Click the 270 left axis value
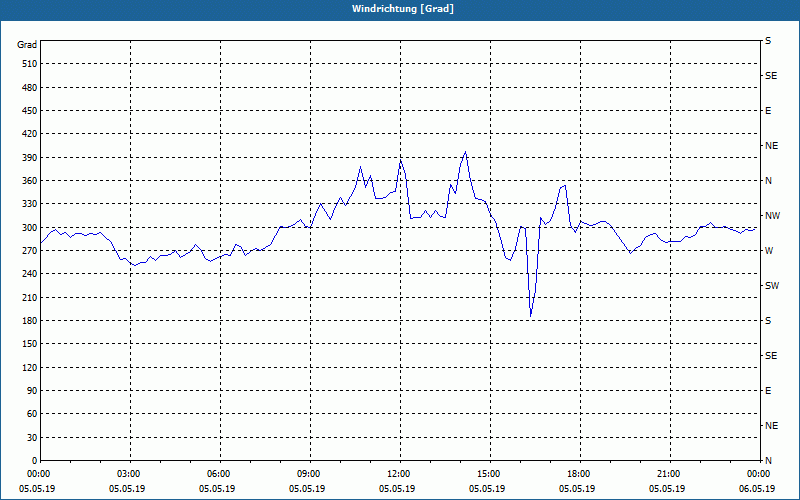 coord(30,251)
